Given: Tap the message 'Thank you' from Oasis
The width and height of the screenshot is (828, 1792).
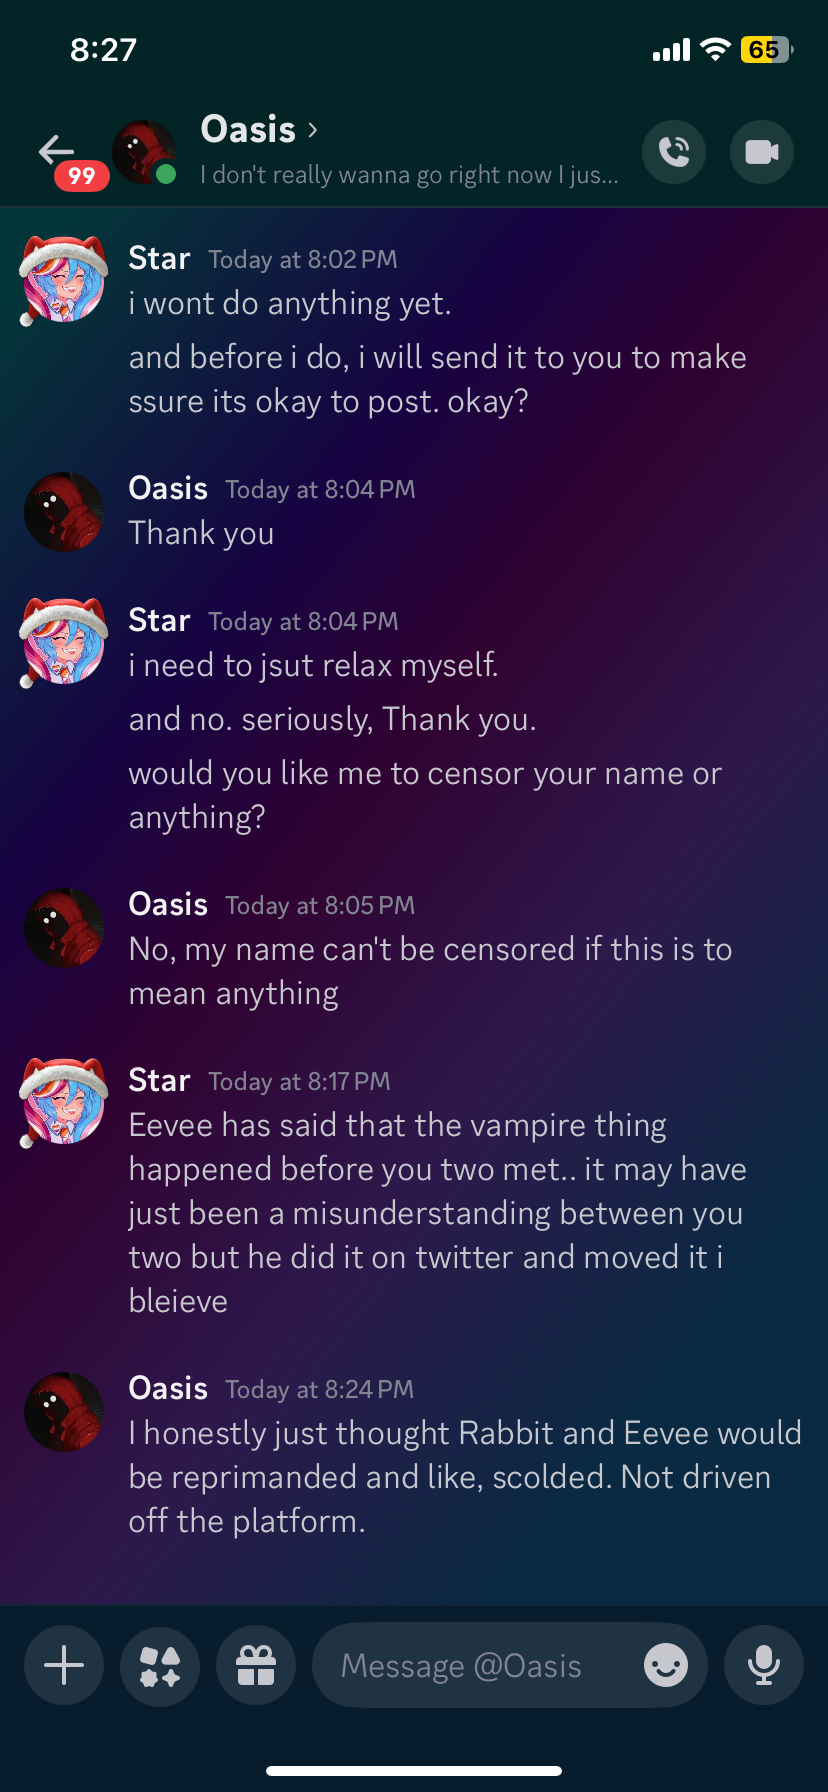Looking at the screenshot, I should click(201, 534).
